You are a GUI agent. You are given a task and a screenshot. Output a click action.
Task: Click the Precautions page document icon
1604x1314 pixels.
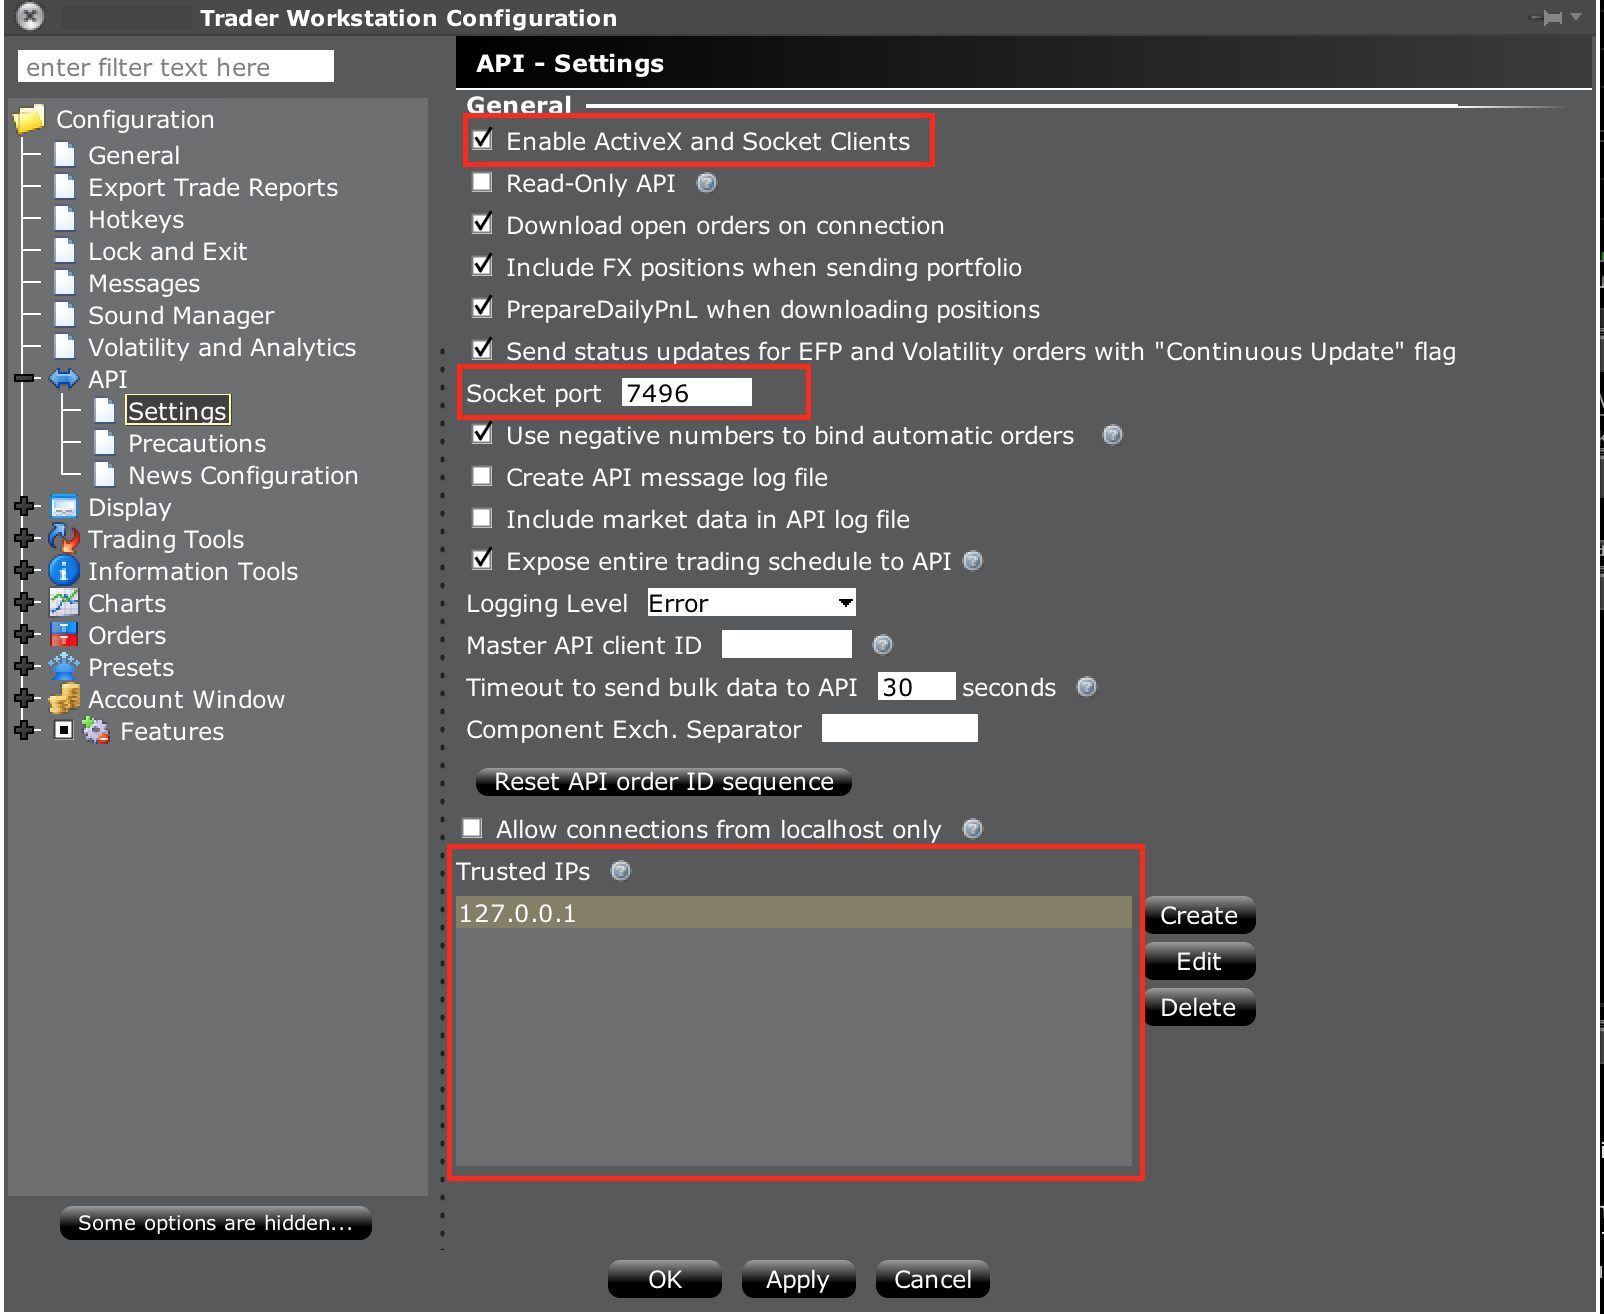[105, 442]
